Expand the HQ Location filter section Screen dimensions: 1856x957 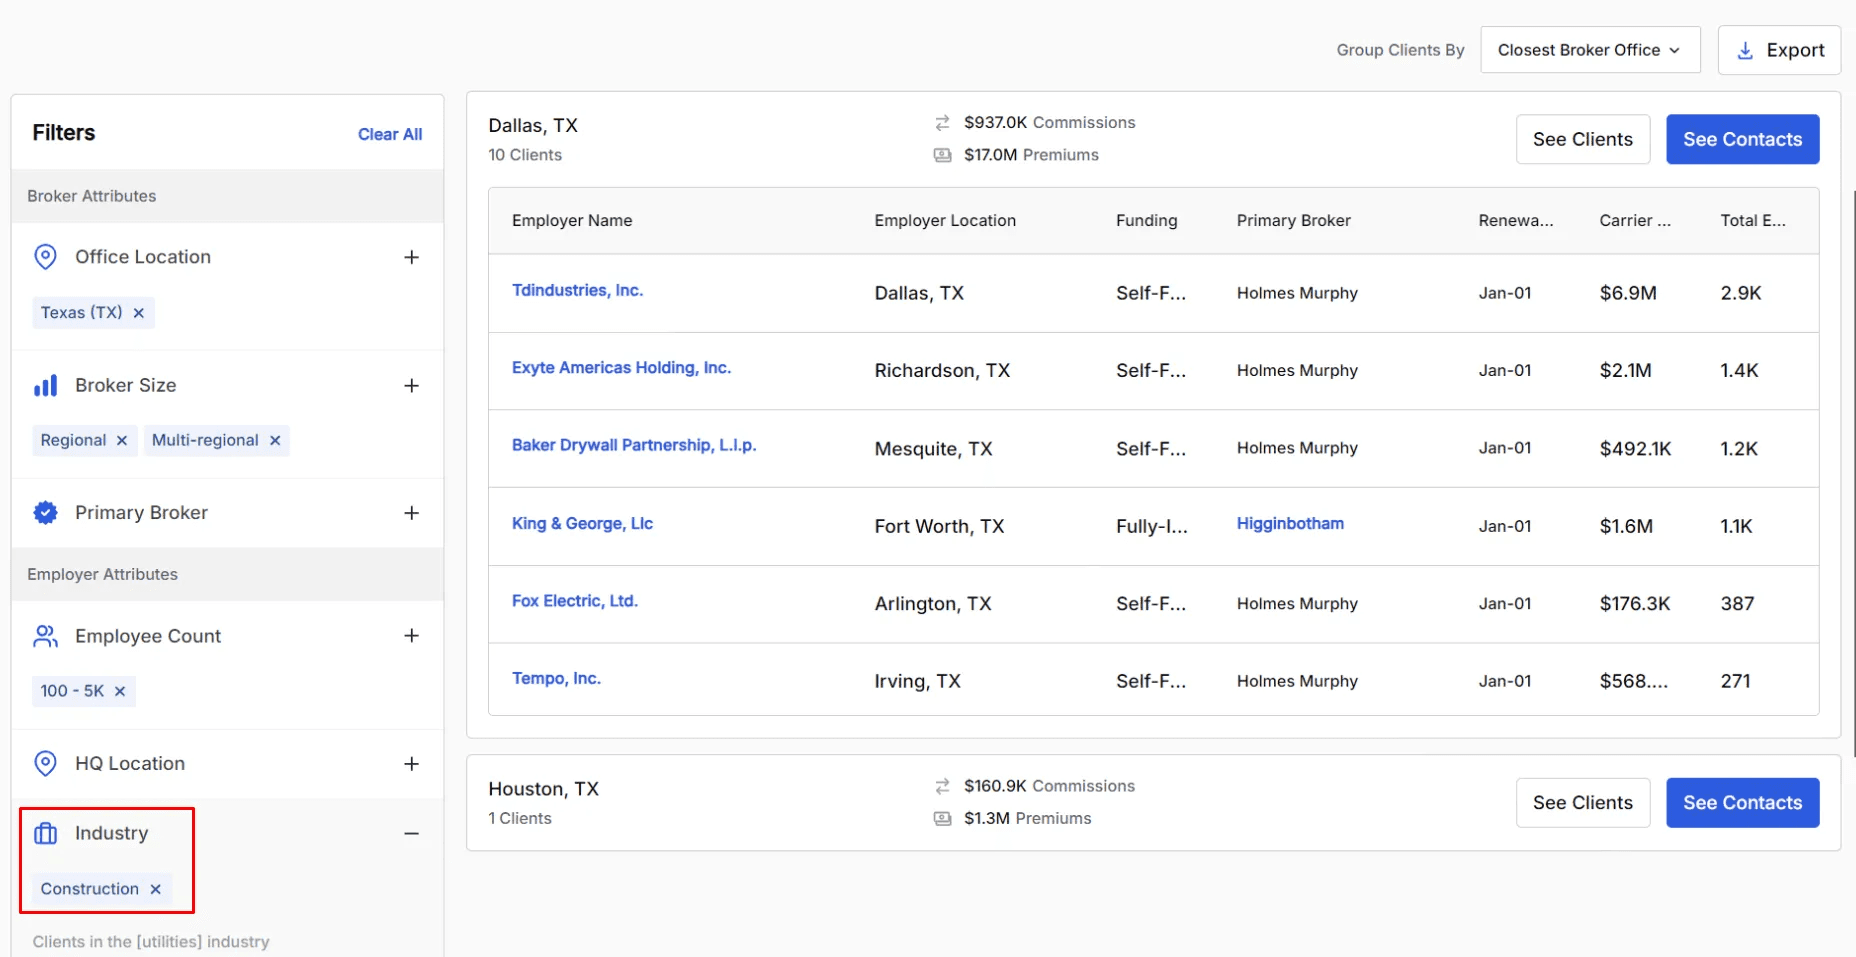(x=411, y=763)
